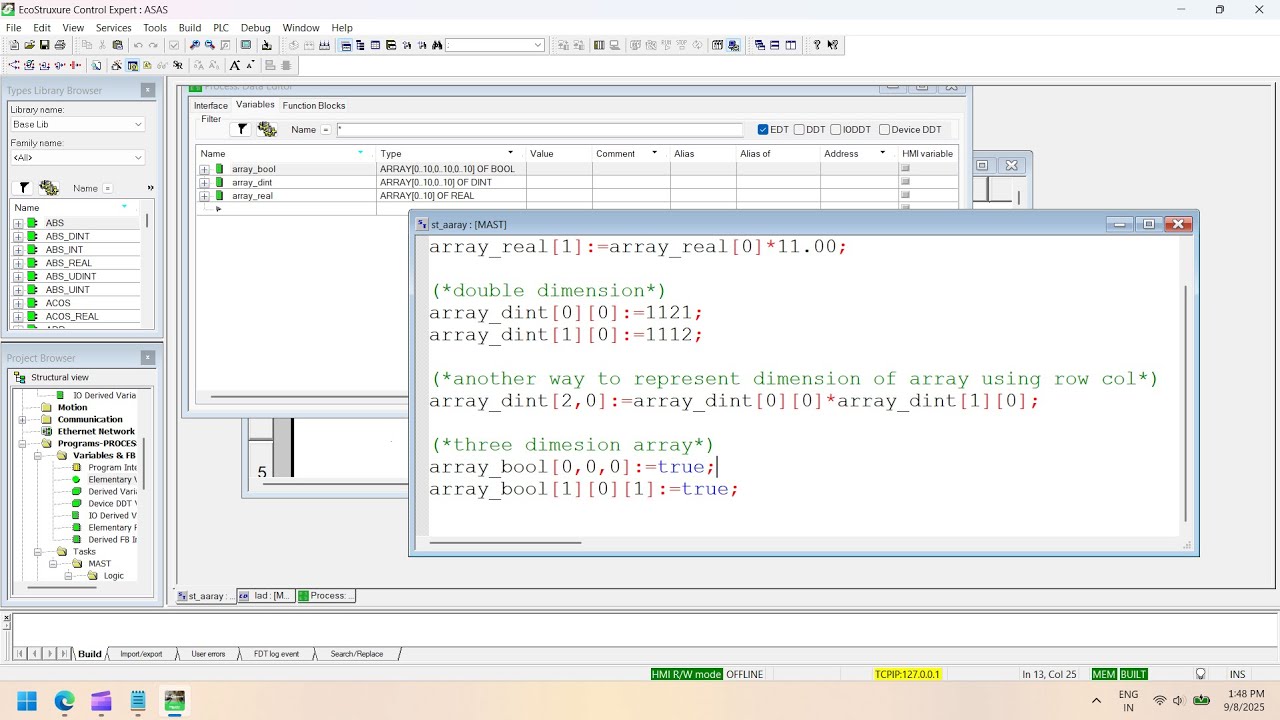Screen dimensions: 1280x720
Task: Toggle the EDT checkbox
Action: [763, 129]
